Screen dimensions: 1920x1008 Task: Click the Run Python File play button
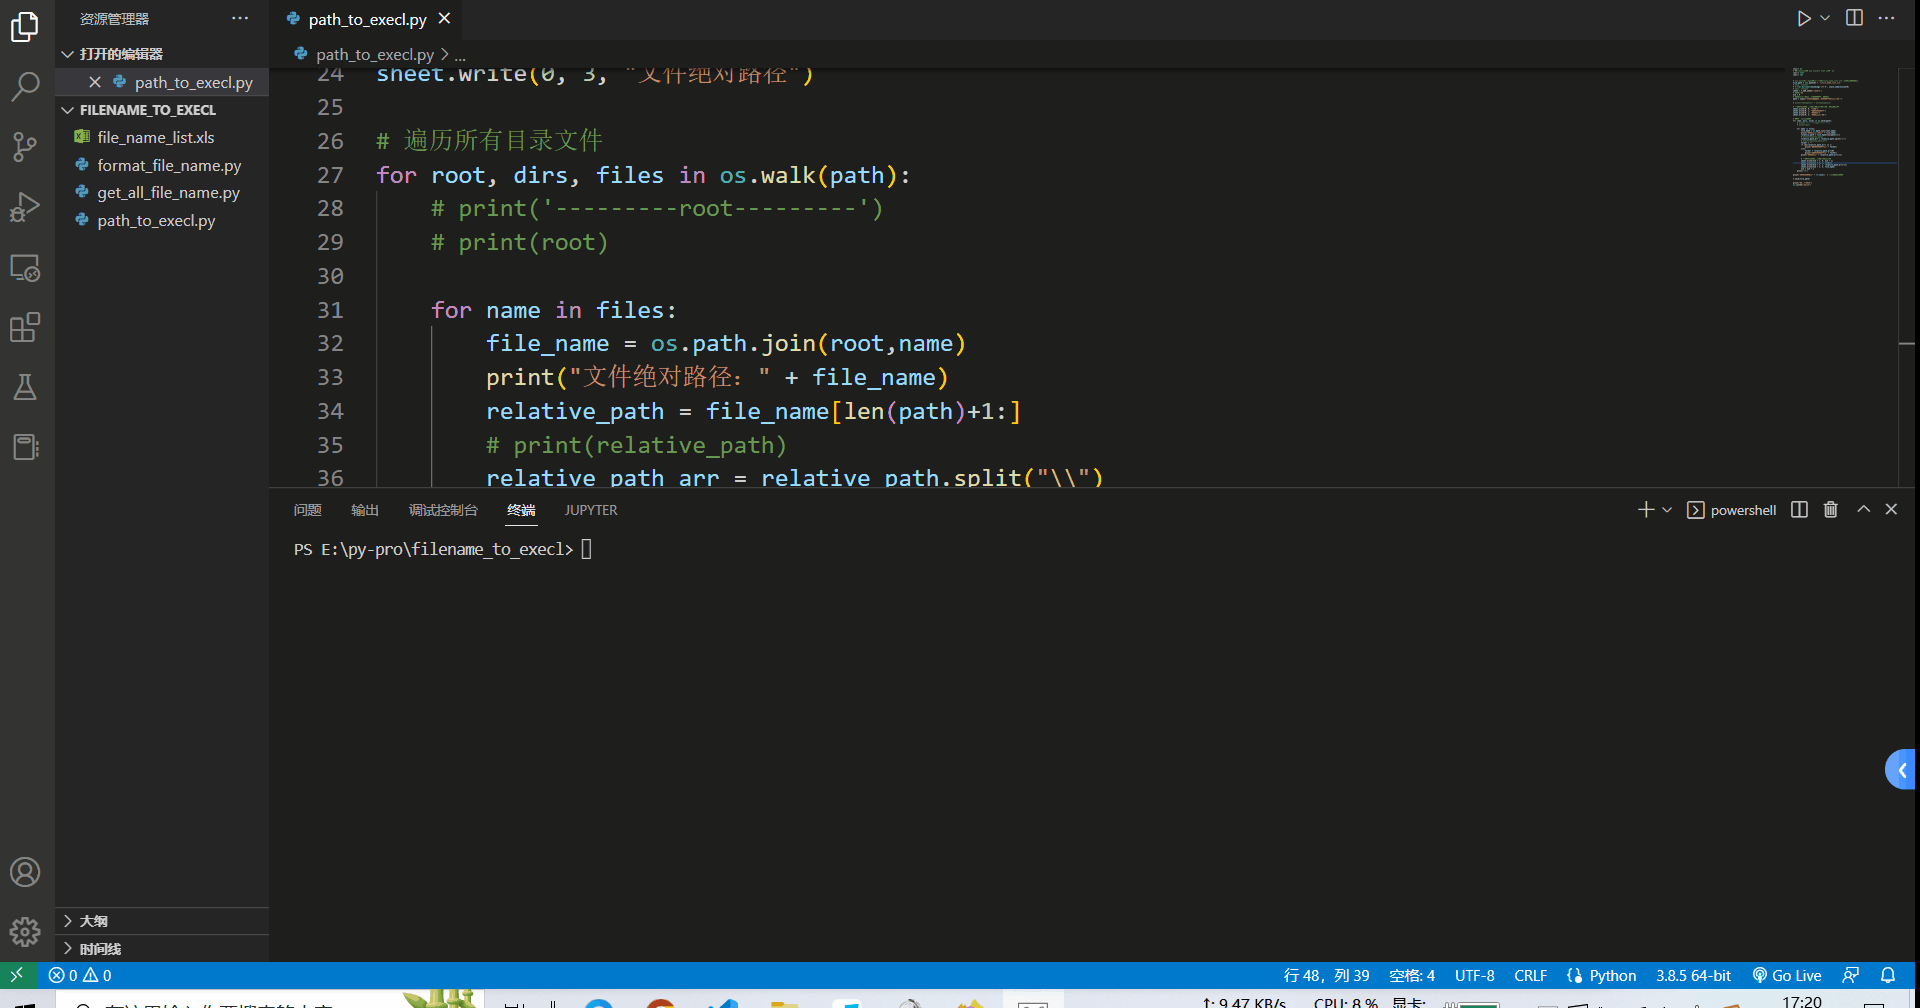(x=1803, y=18)
